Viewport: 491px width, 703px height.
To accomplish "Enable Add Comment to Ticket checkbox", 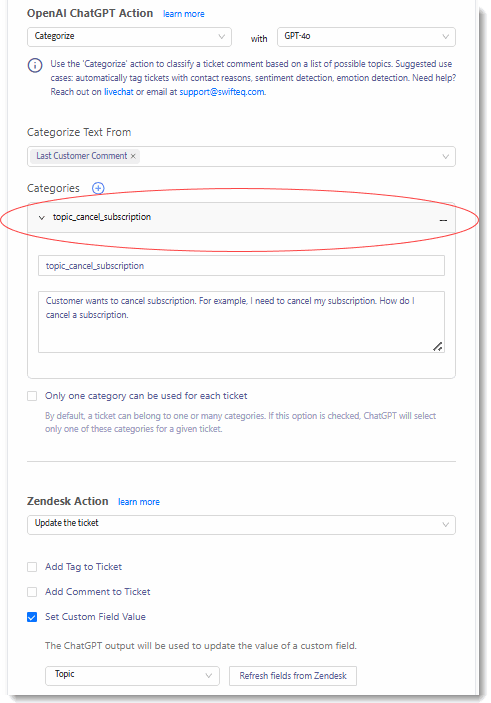I will coord(32,592).
